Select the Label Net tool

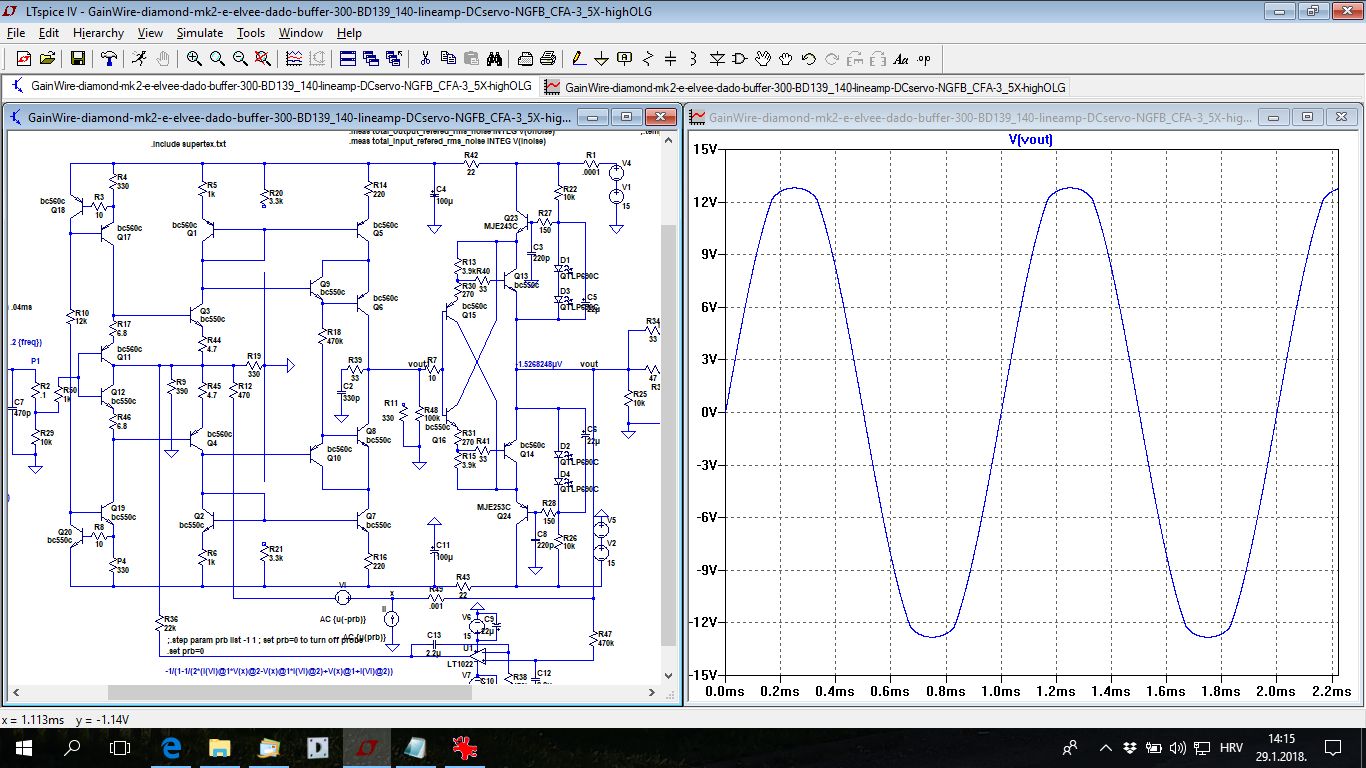(x=624, y=59)
